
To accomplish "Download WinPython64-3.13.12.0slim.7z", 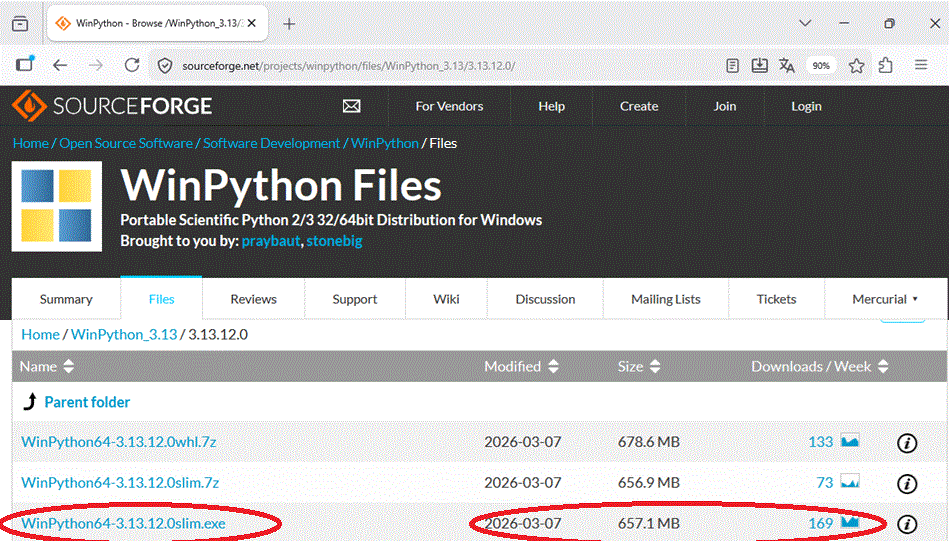I will [x=120, y=482].
